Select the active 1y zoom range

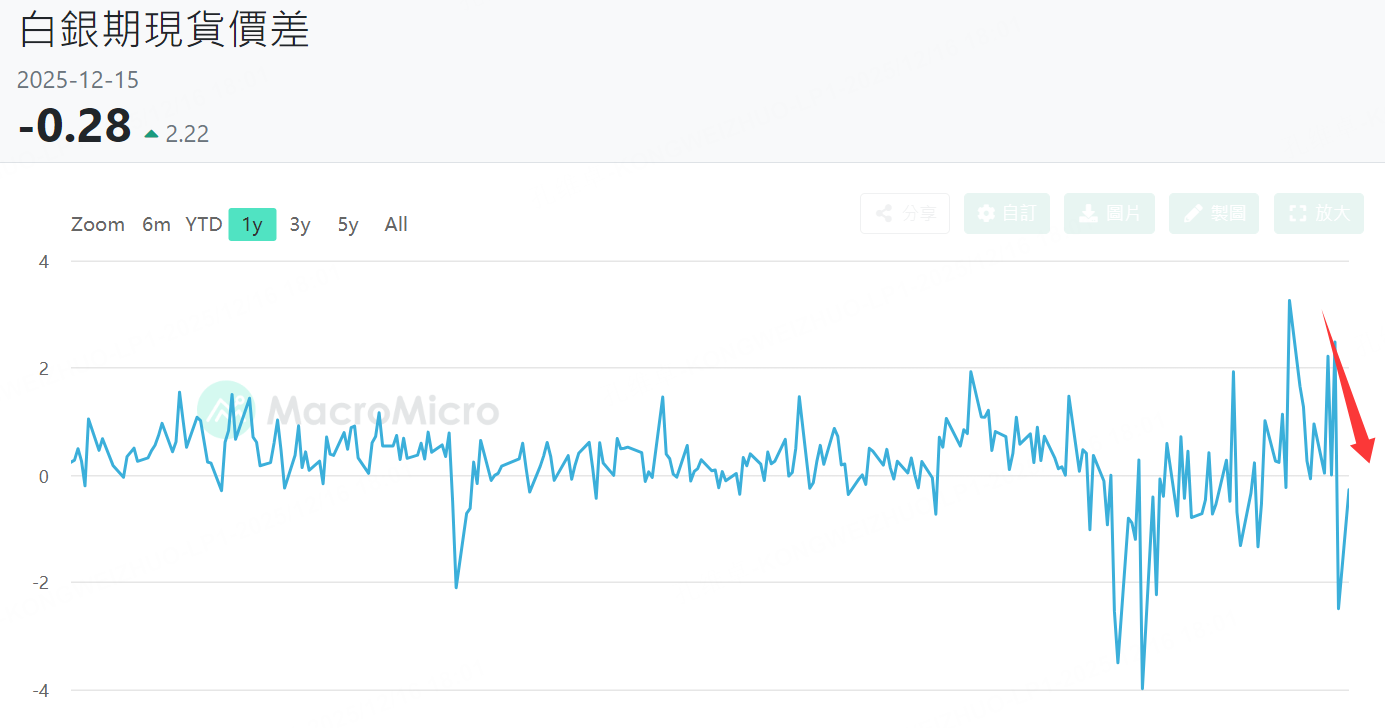(x=252, y=225)
